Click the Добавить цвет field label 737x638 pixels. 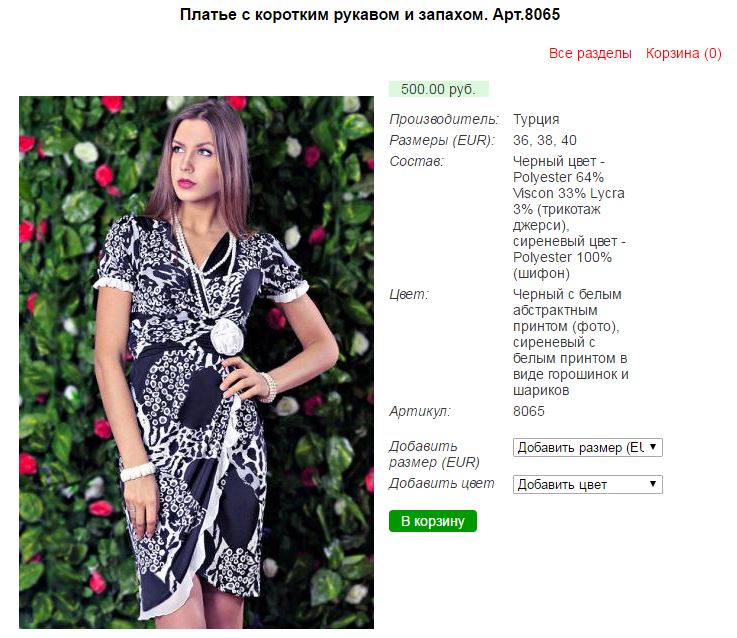[442, 483]
